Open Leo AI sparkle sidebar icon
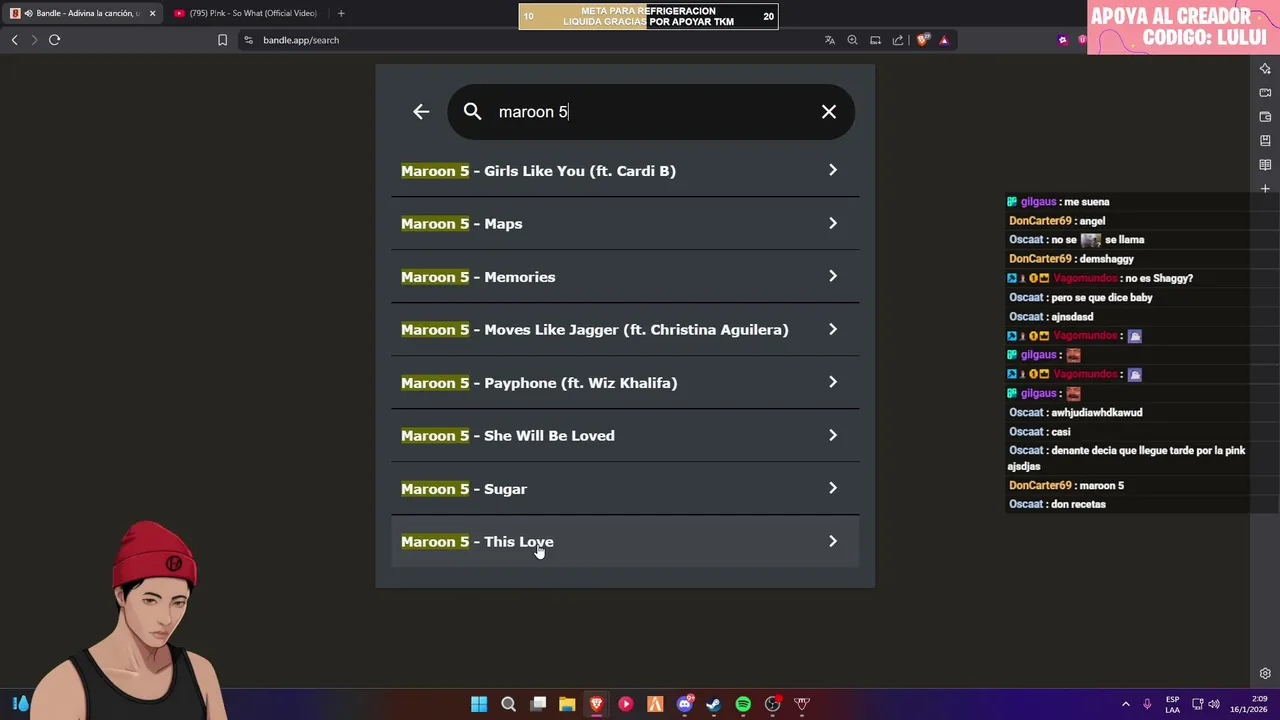Viewport: 1280px width, 720px height. tap(1265, 68)
